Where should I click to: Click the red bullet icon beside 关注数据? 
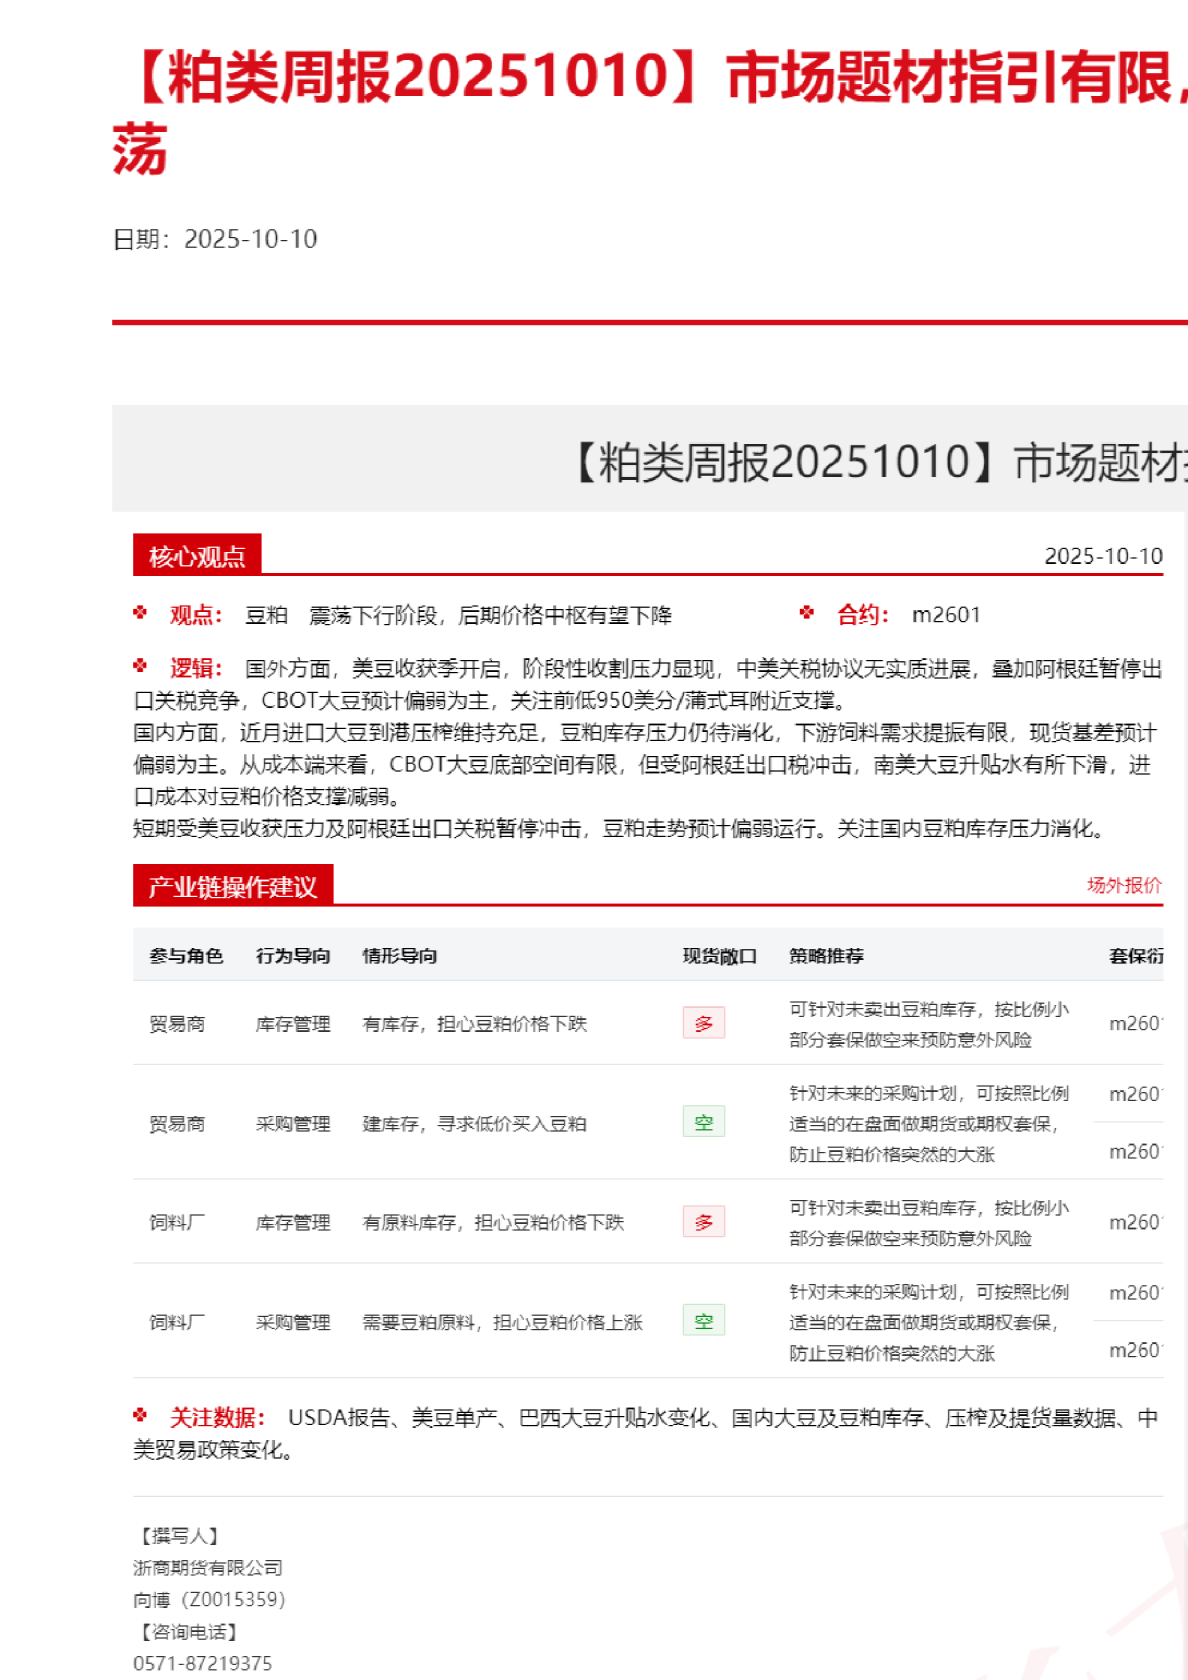(x=140, y=1415)
